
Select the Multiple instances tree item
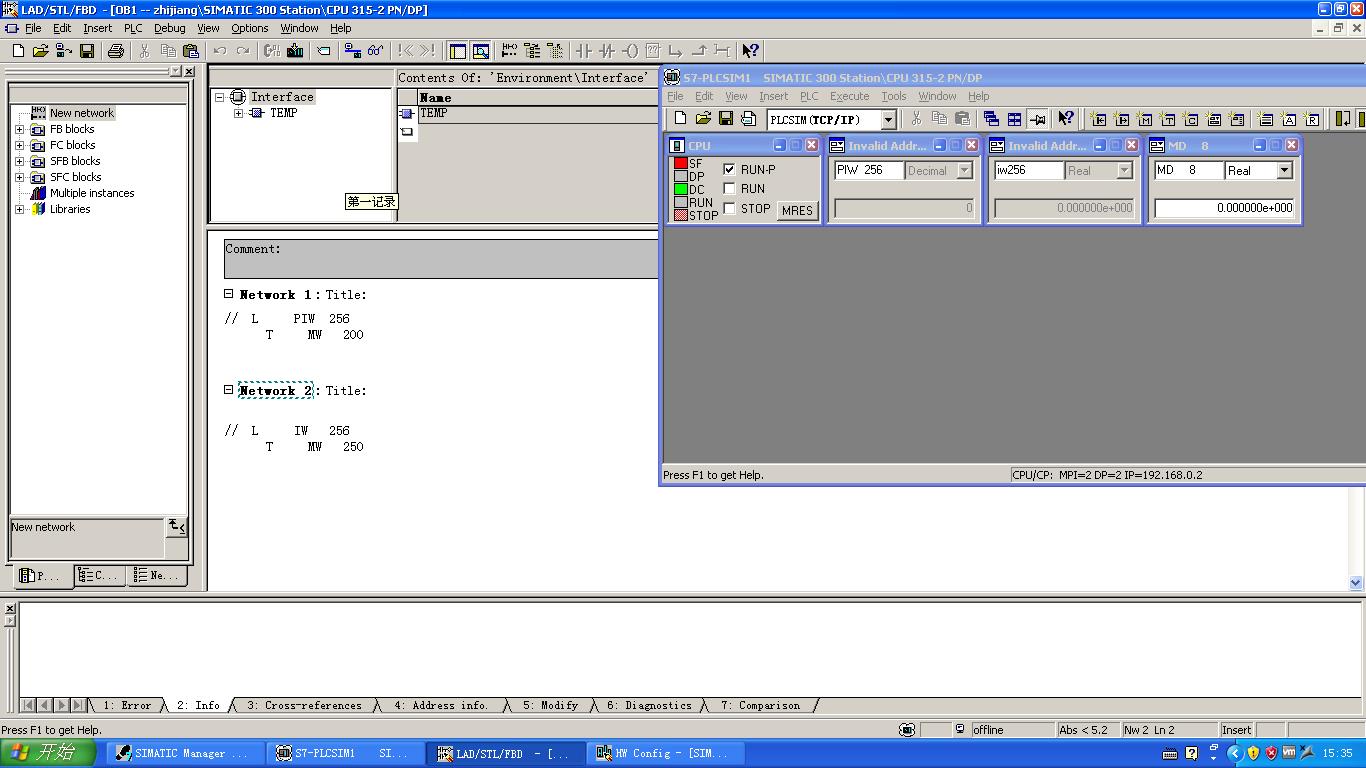coord(92,193)
